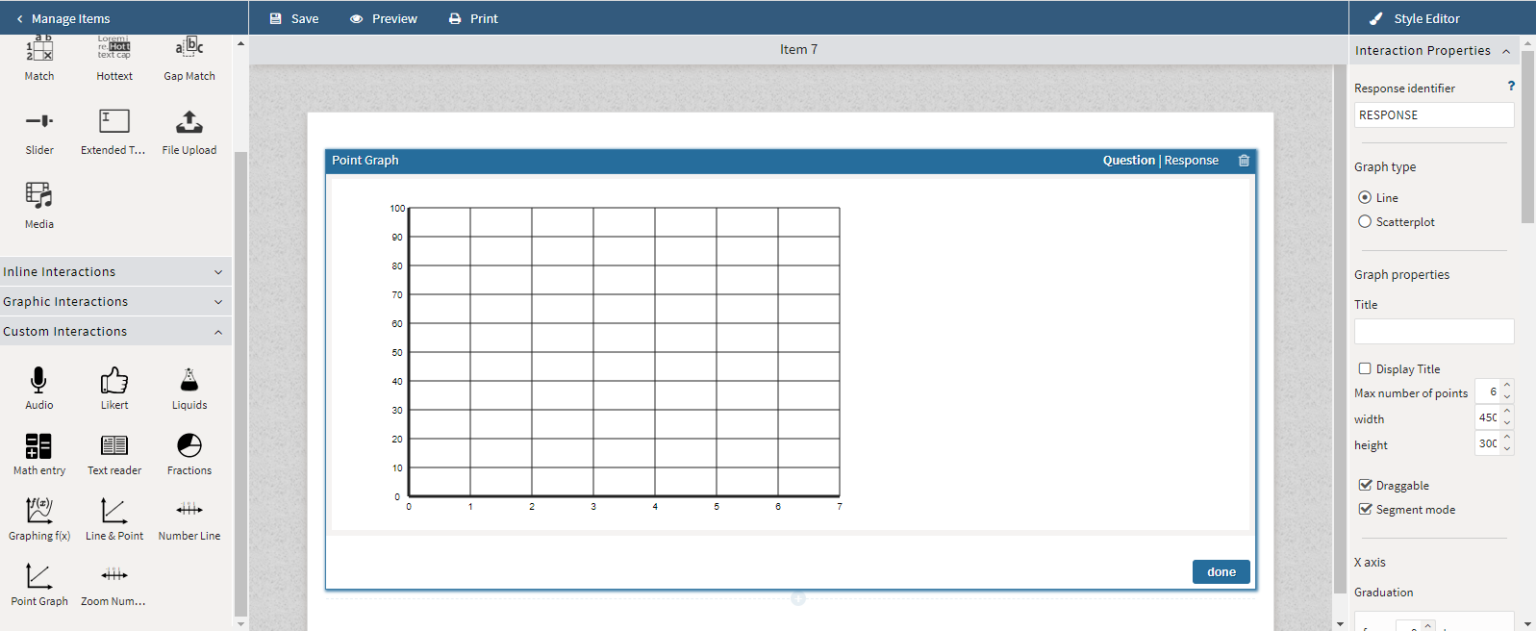Disable the Draggable option
Viewport: 1536px width, 631px height.
tap(1365, 485)
